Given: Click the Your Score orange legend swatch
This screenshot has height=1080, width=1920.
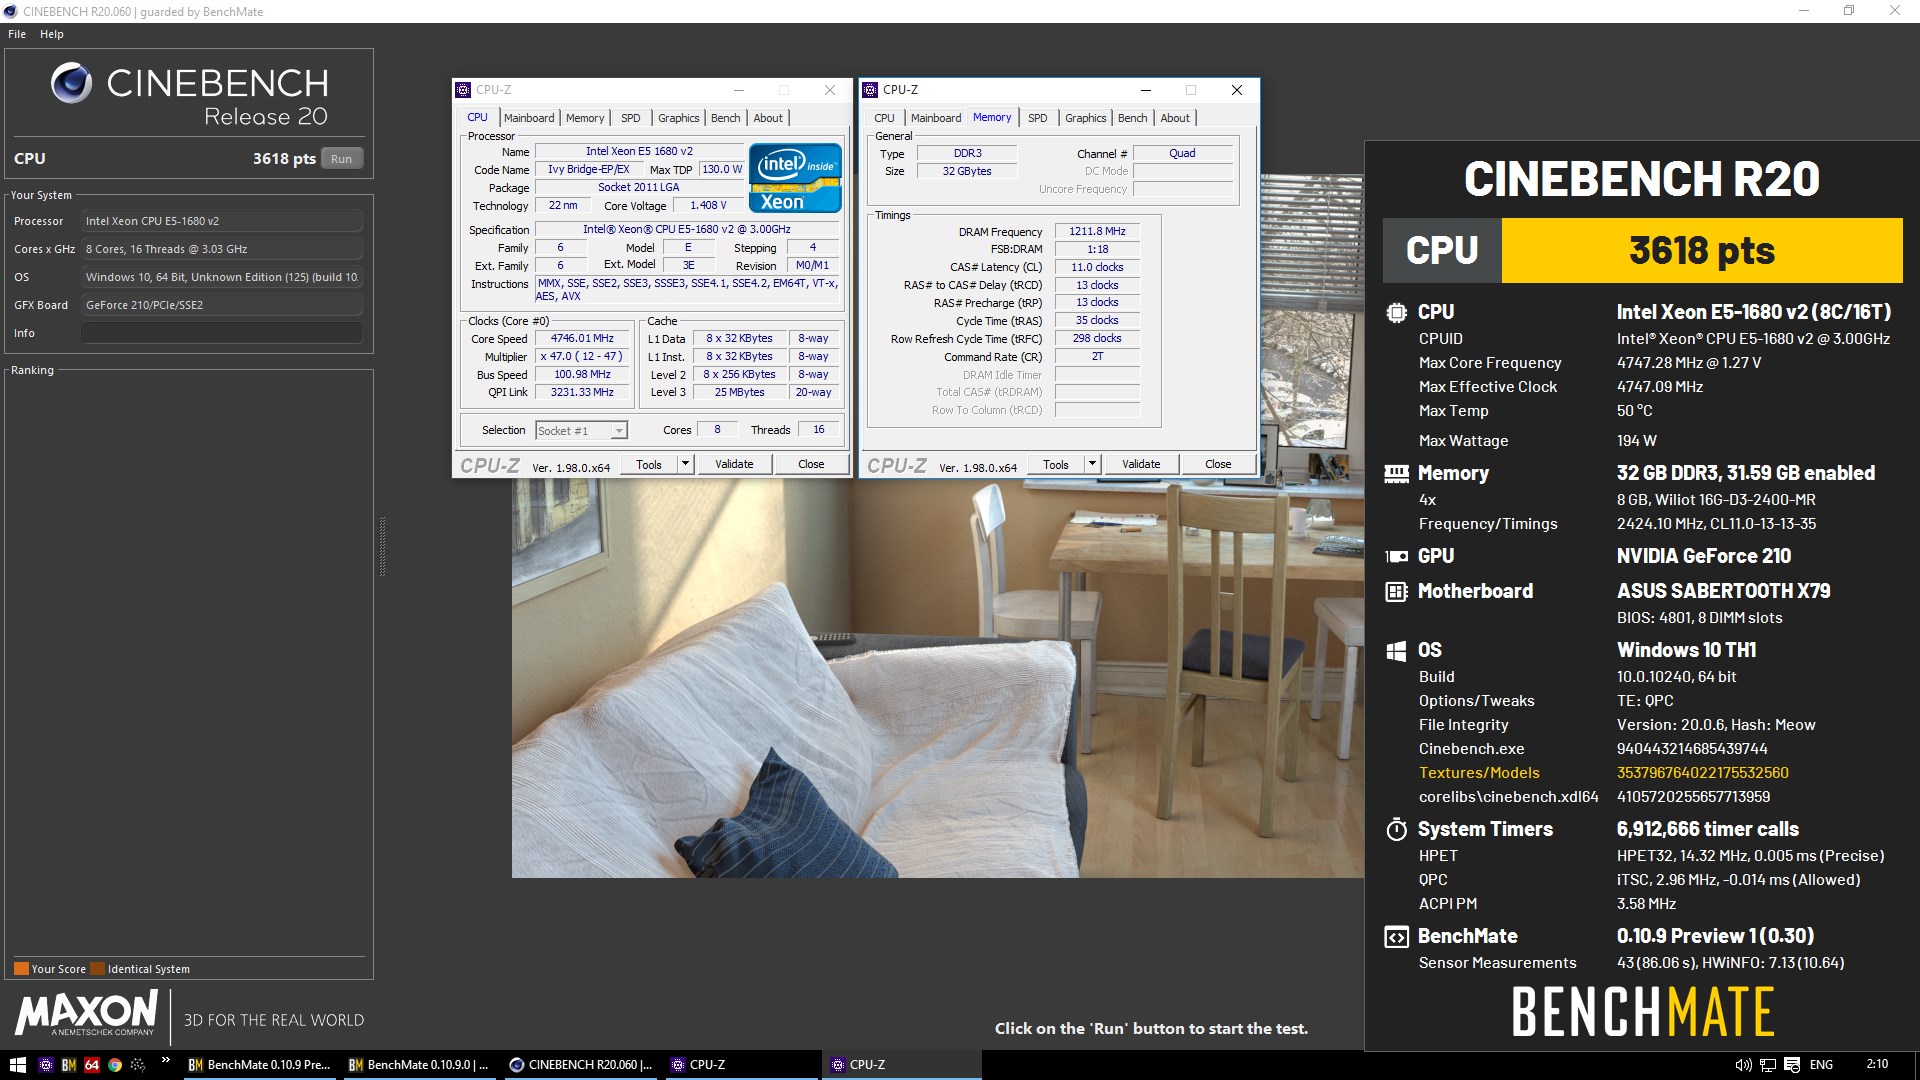Looking at the screenshot, I should click(x=21, y=968).
